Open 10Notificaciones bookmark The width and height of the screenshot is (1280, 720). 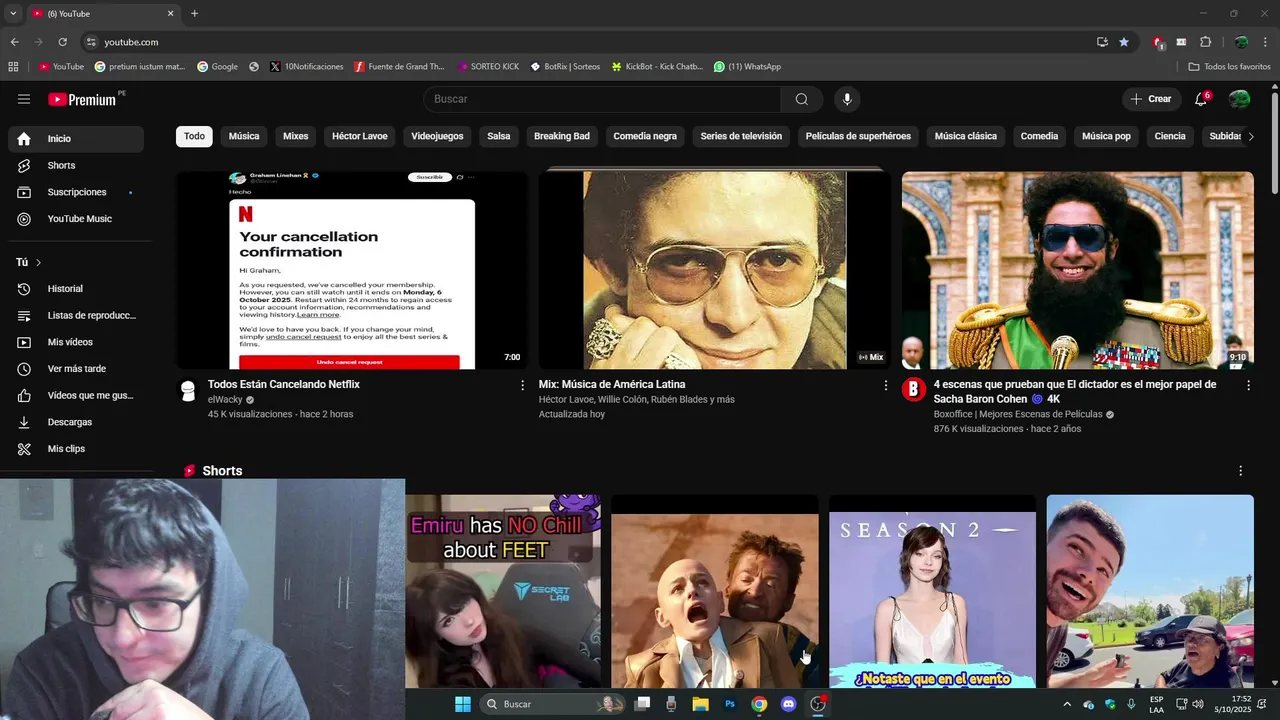coord(307,67)
